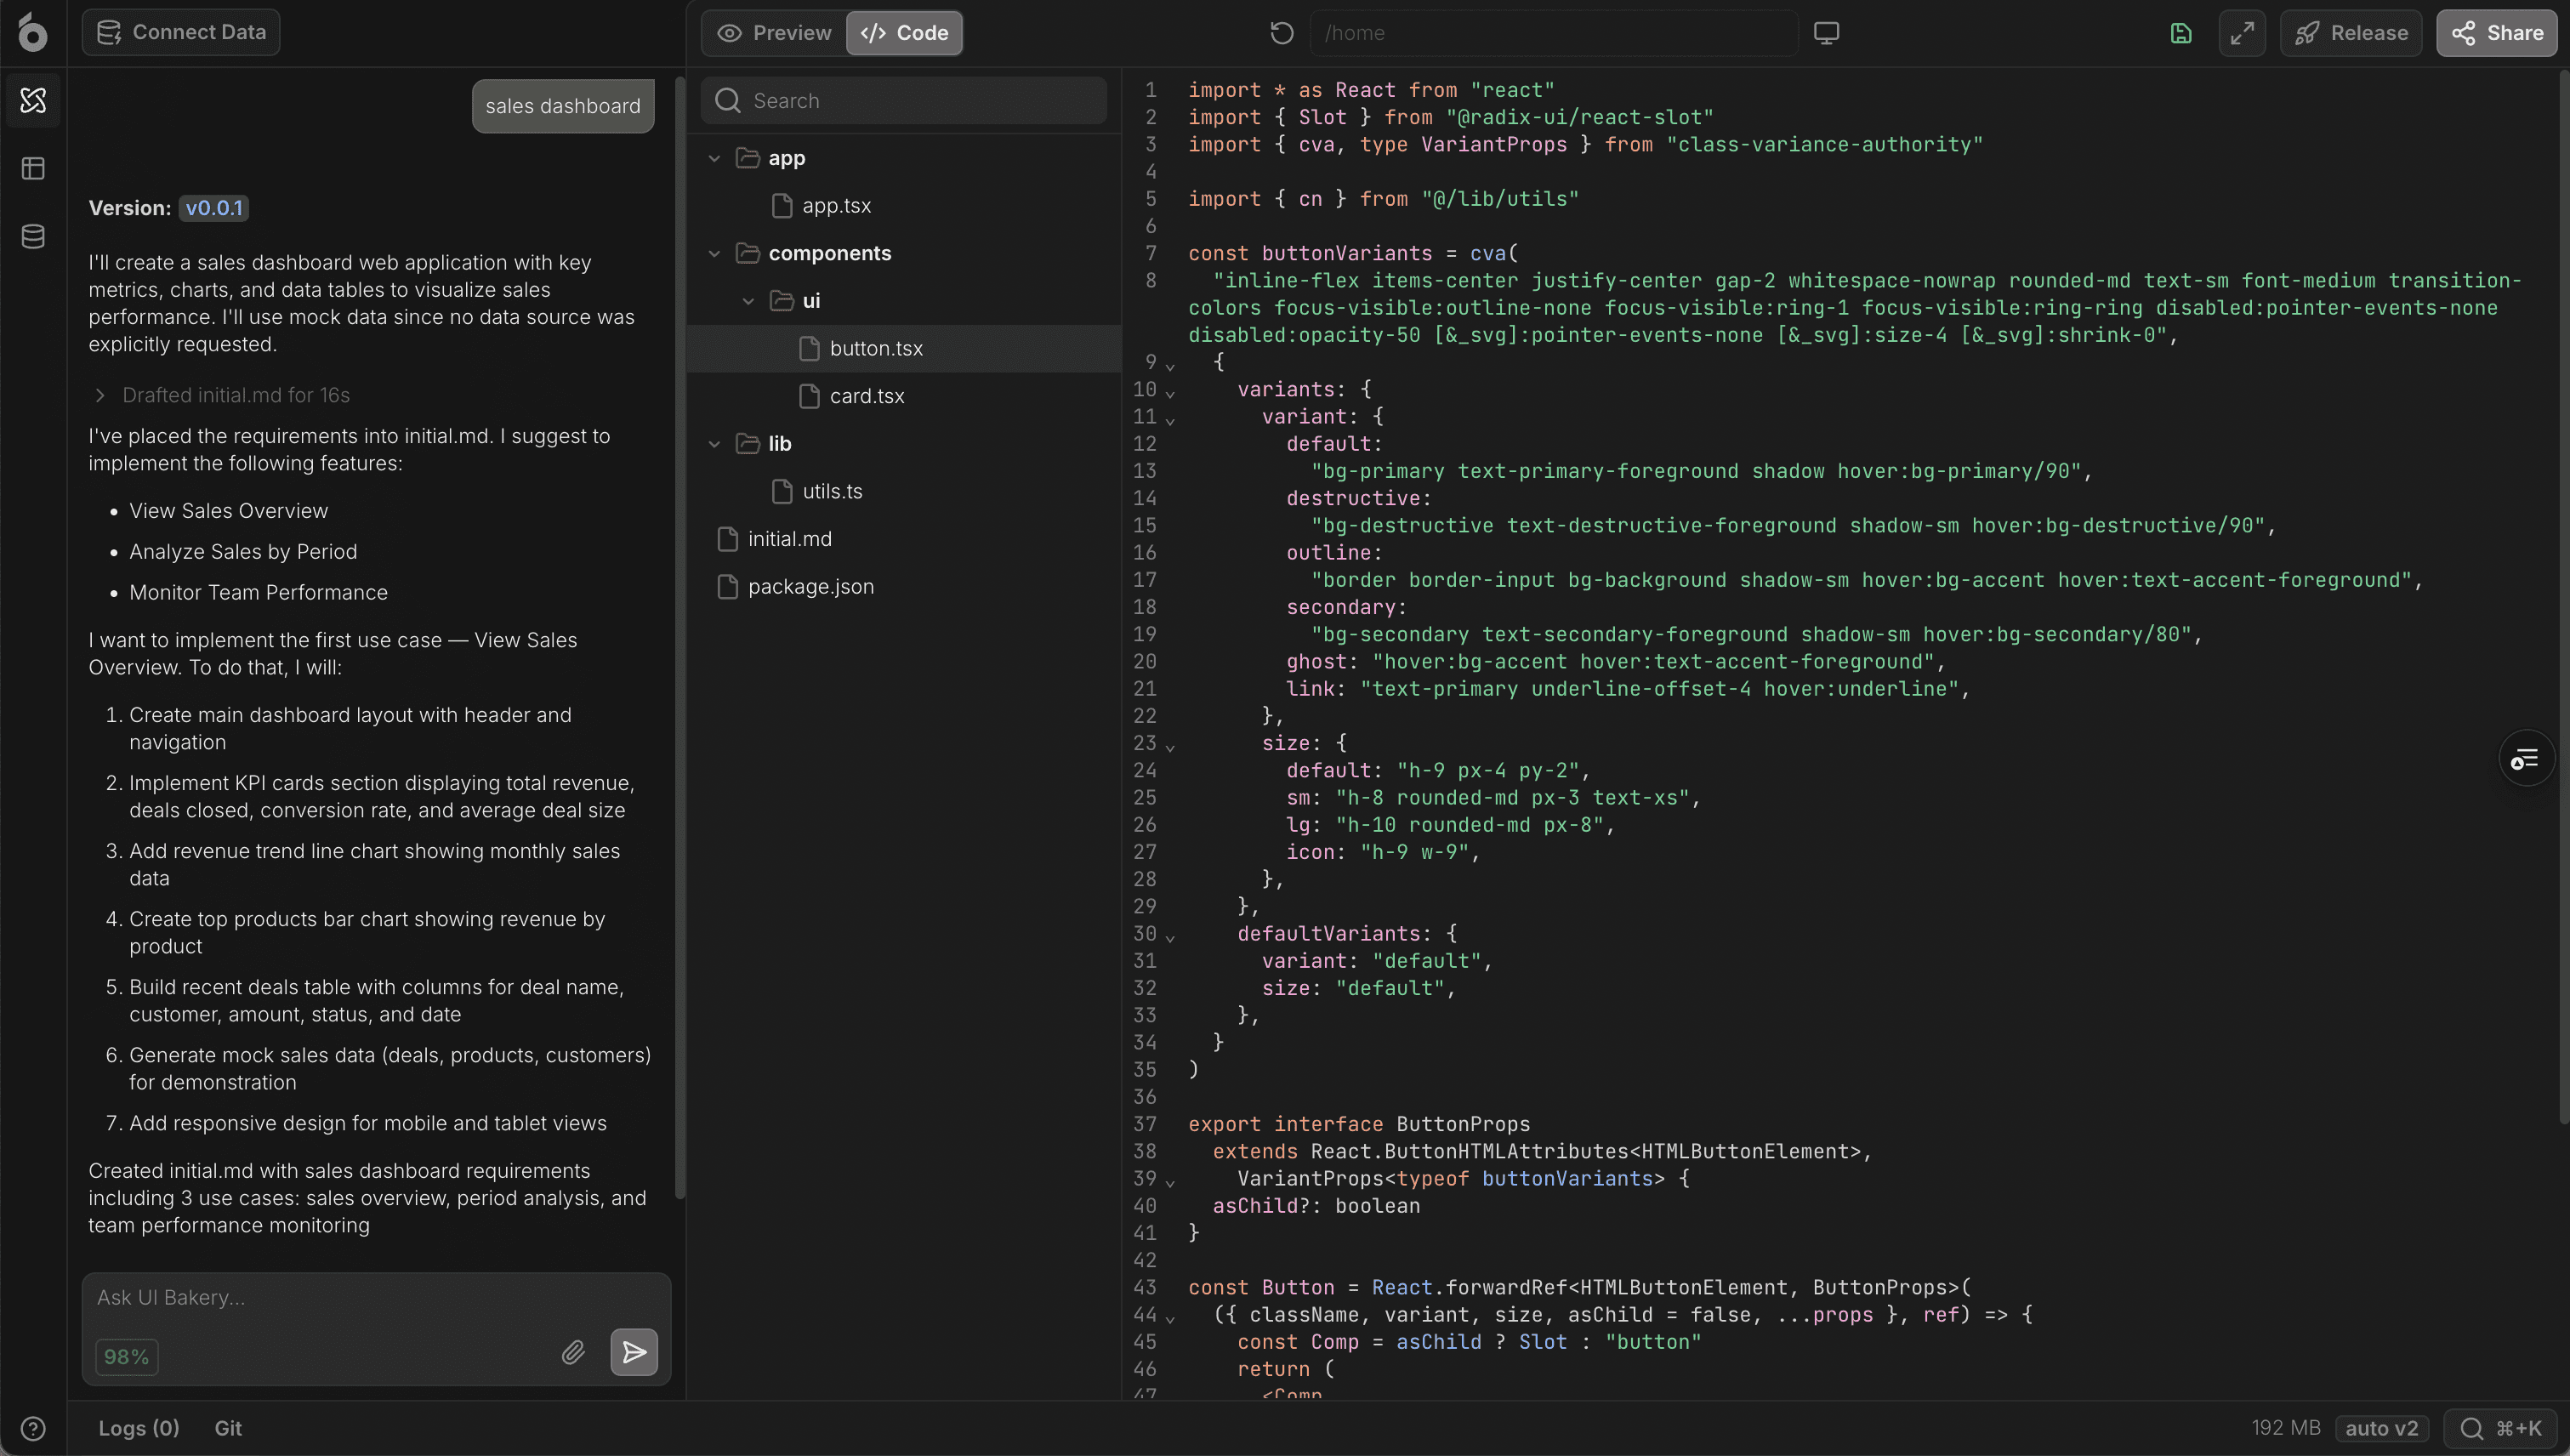Open the table layout icon in sidebar
Image resolution: width=2570 pixels, height=1456 pixels.
(x=33, y=168)
